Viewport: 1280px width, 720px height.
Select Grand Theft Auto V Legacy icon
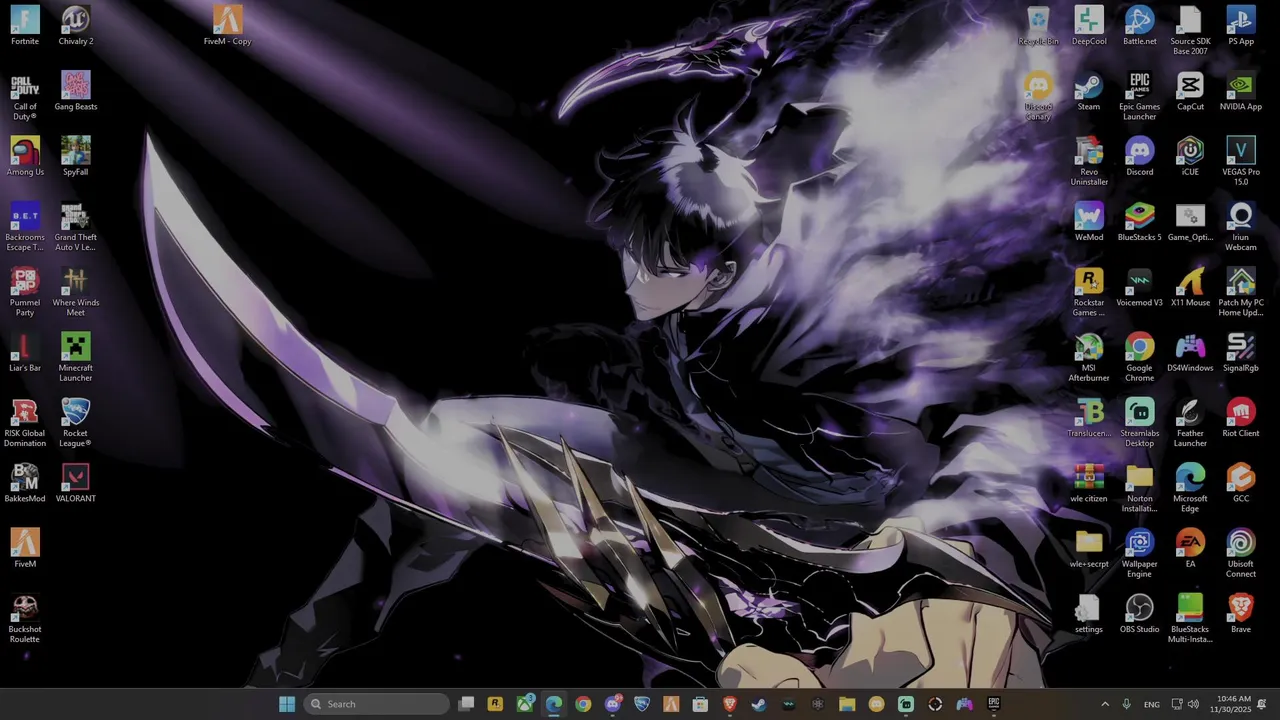76,228
